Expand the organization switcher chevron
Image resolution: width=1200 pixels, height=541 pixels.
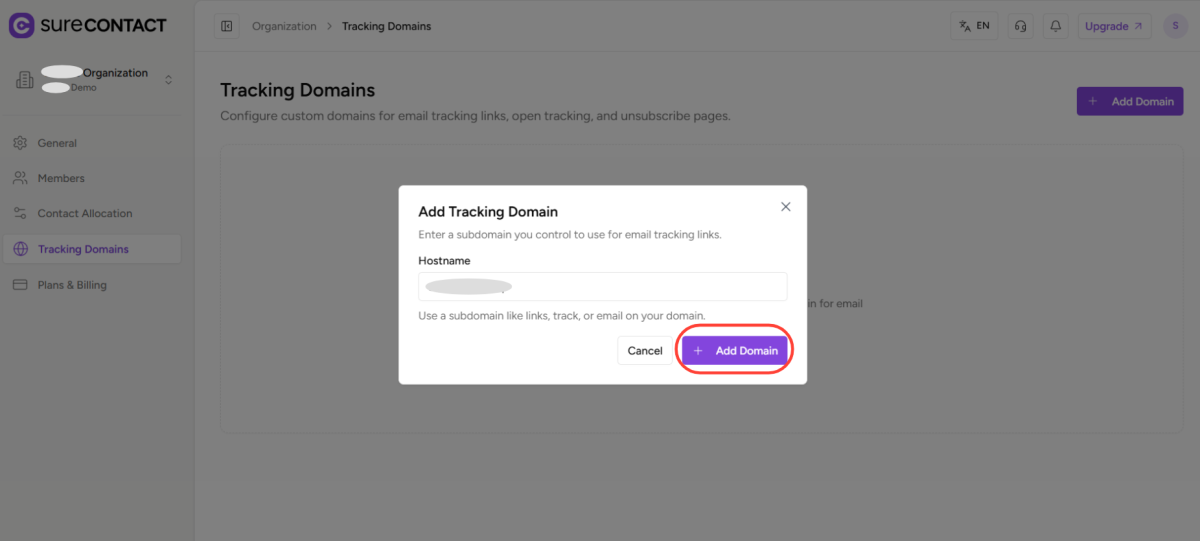[168, 80]
